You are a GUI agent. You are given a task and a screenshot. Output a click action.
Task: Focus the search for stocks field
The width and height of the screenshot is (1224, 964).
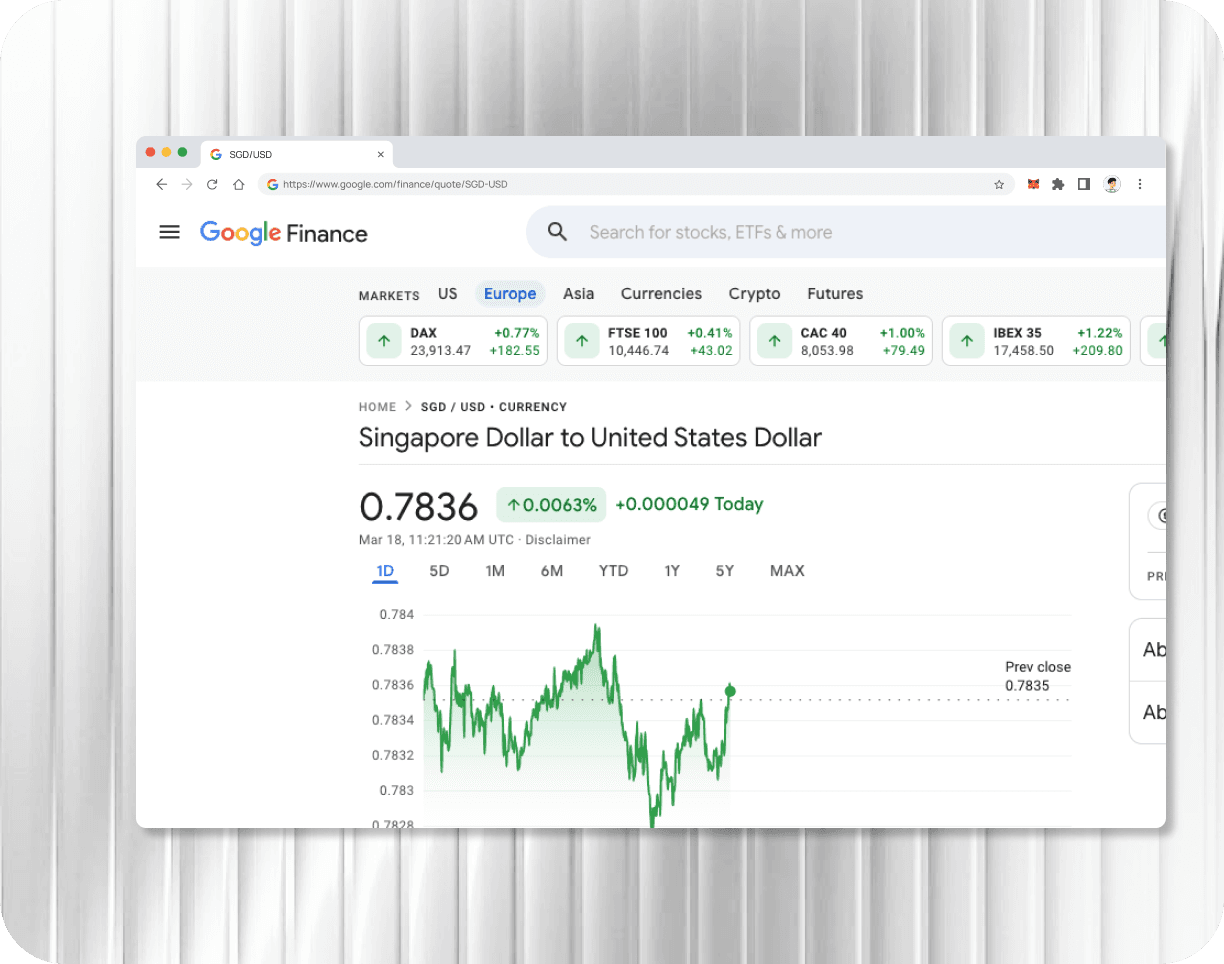pos(846,232)
